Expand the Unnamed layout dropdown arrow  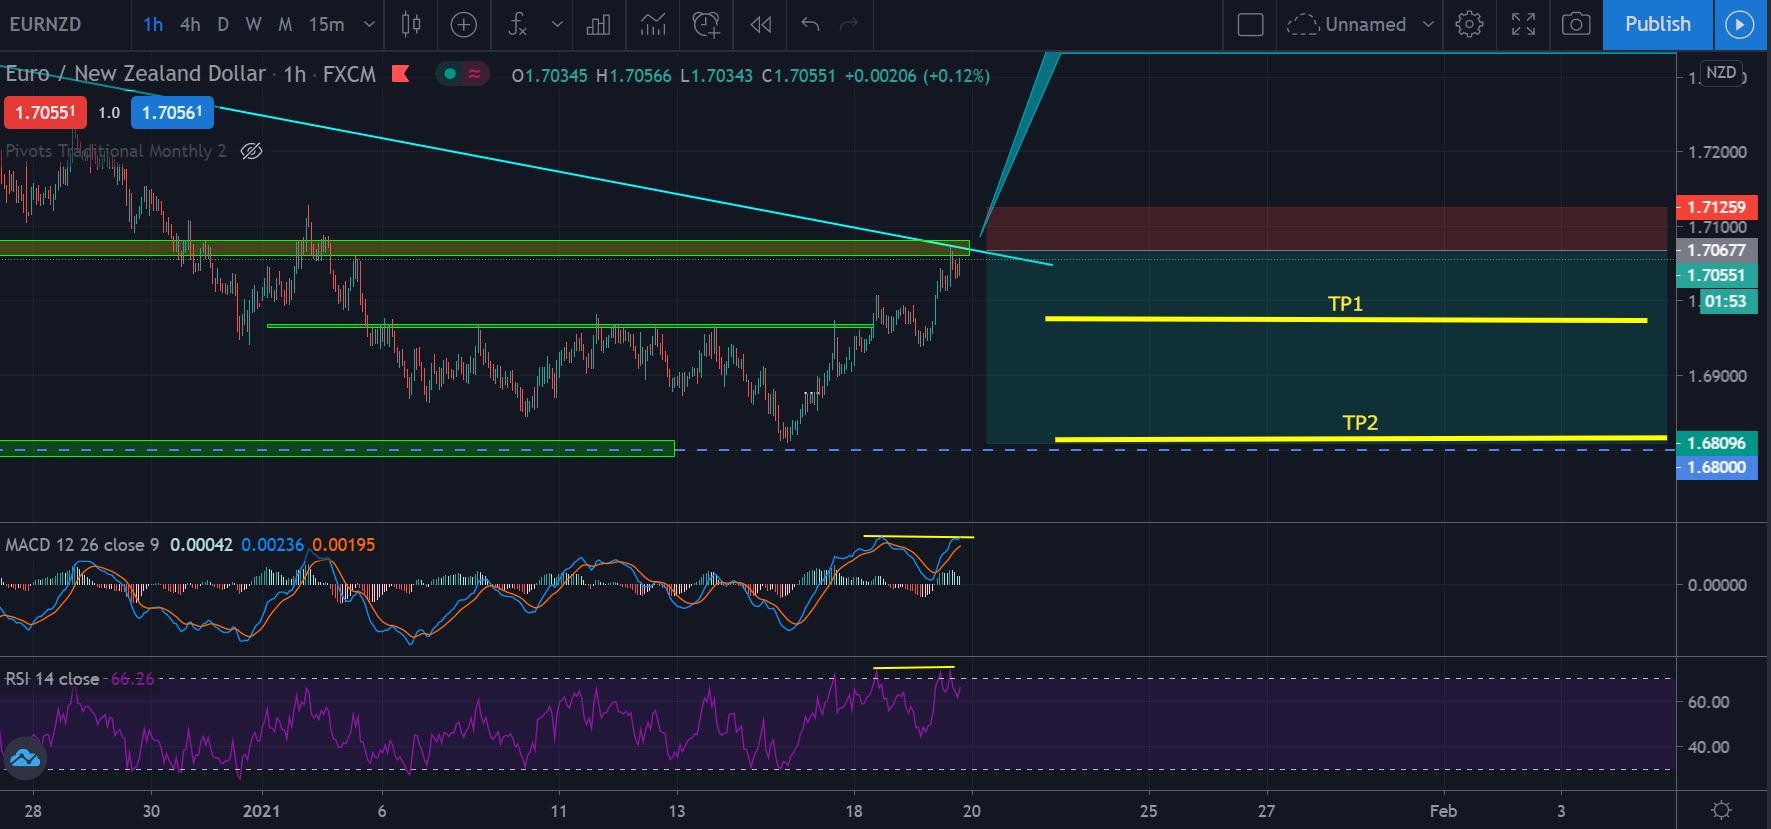(x=1428, y=24)
